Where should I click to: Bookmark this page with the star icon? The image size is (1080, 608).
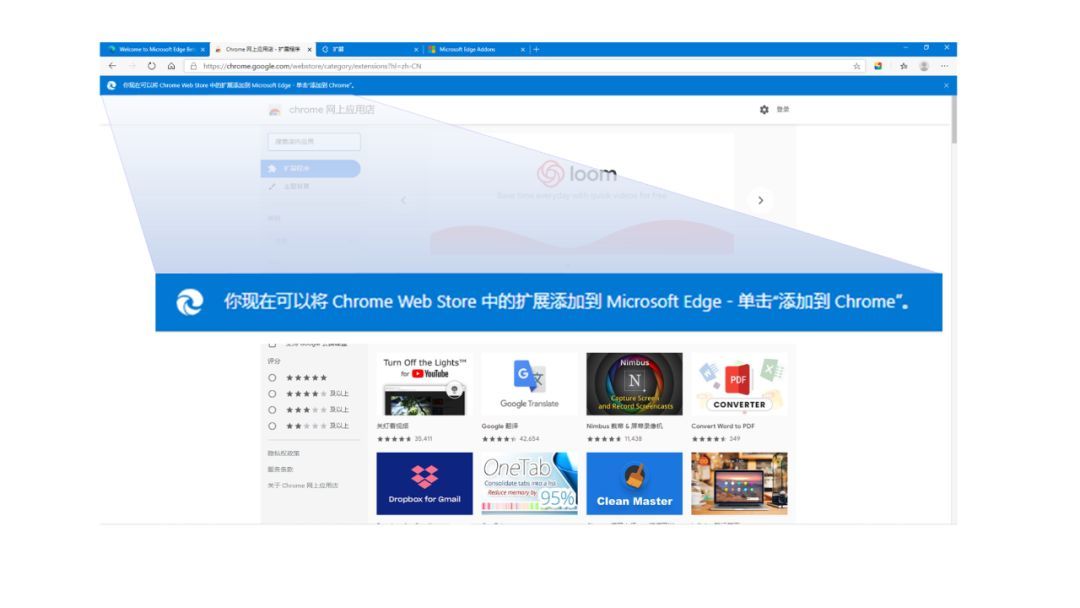pos(857,66)
